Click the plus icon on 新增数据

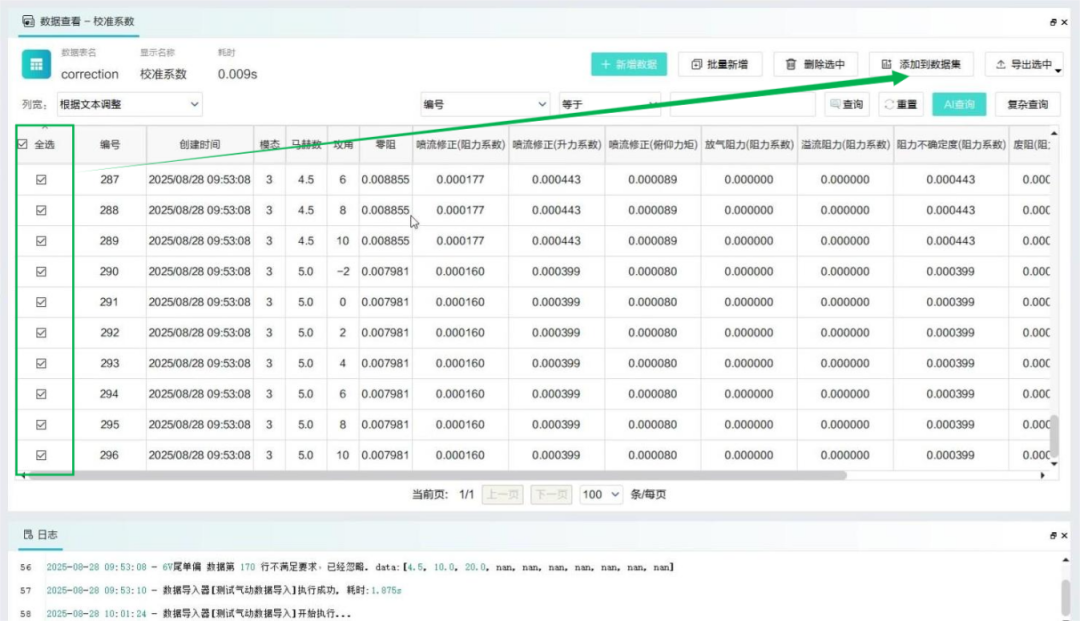pos(605,65)
